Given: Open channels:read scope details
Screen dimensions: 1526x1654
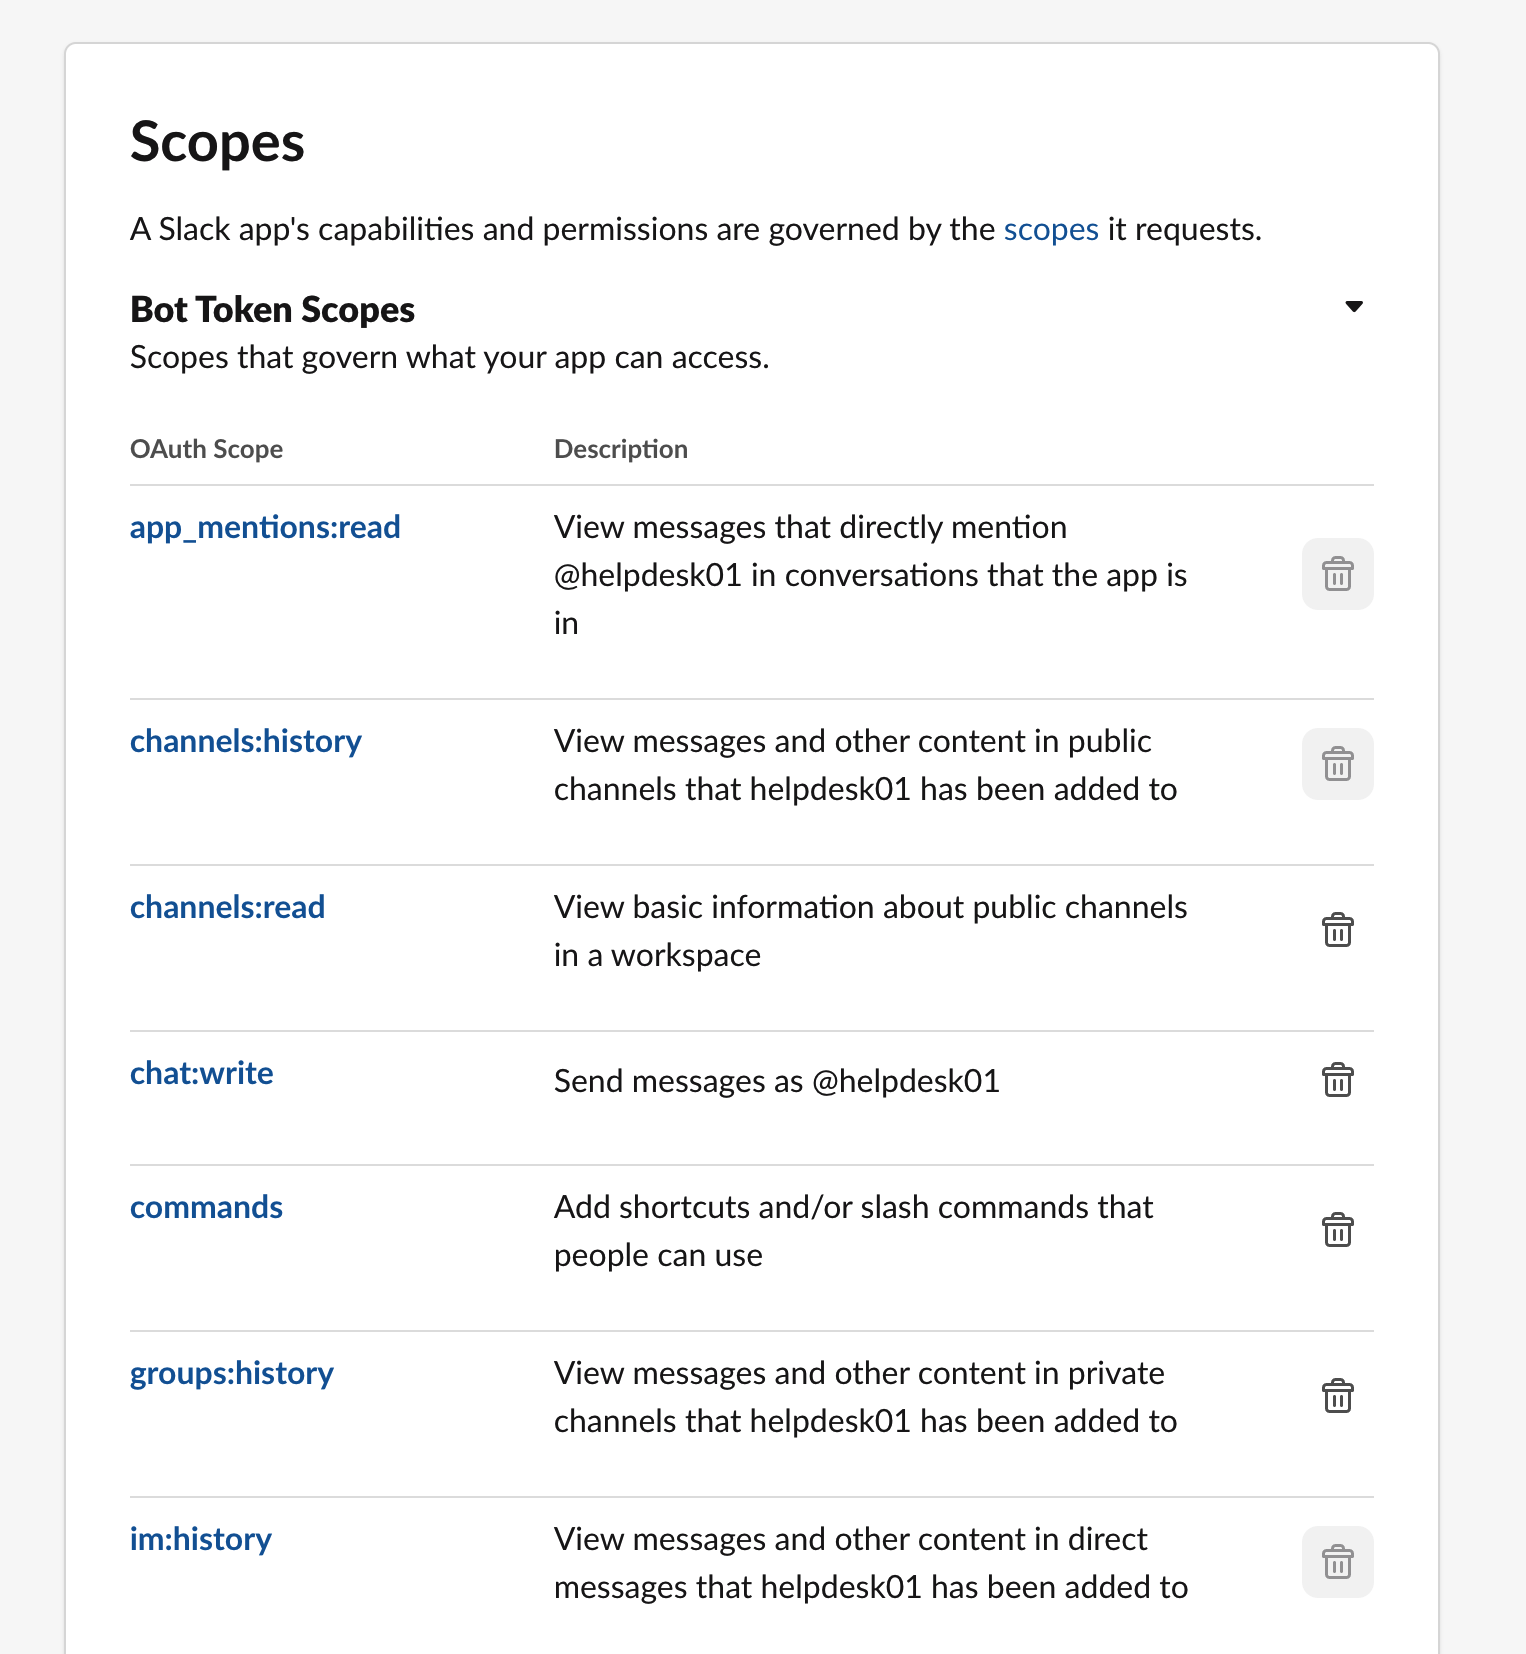Looking at the screenshot, I should coord(228,907).
